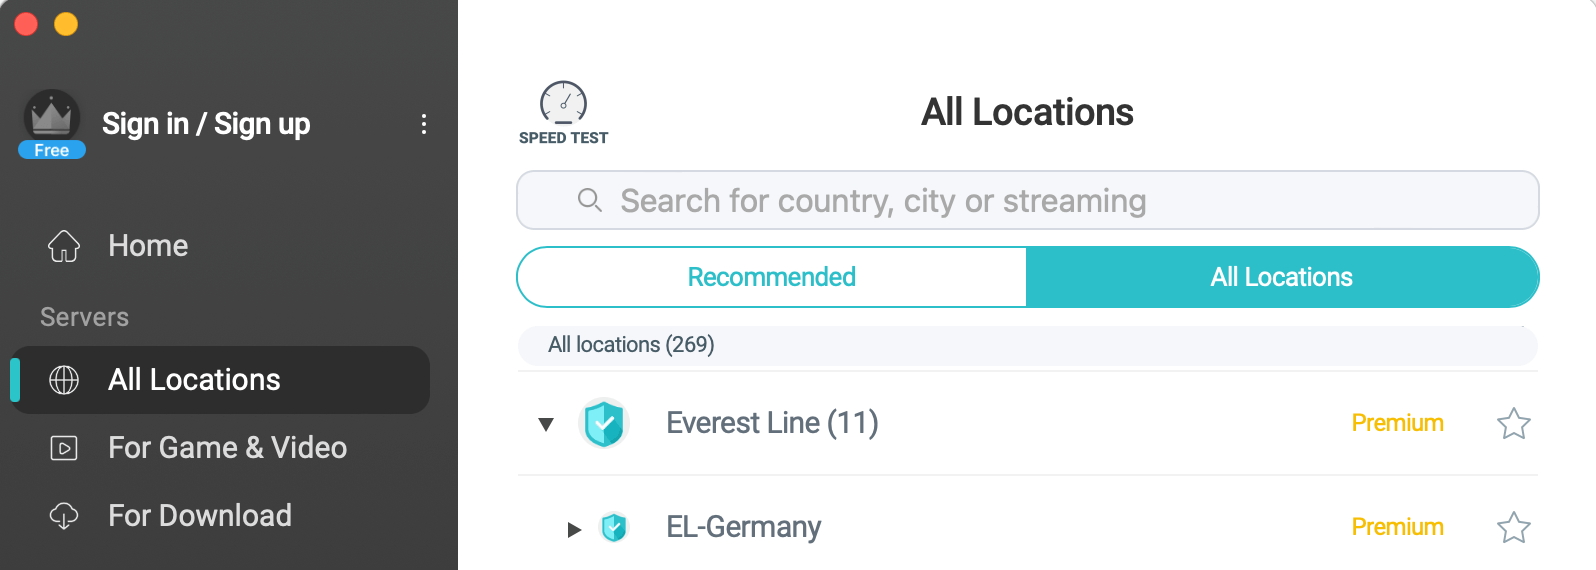Click Sign in / Sign up
Screen dimensions: 1596x570
tap(206, 124)
